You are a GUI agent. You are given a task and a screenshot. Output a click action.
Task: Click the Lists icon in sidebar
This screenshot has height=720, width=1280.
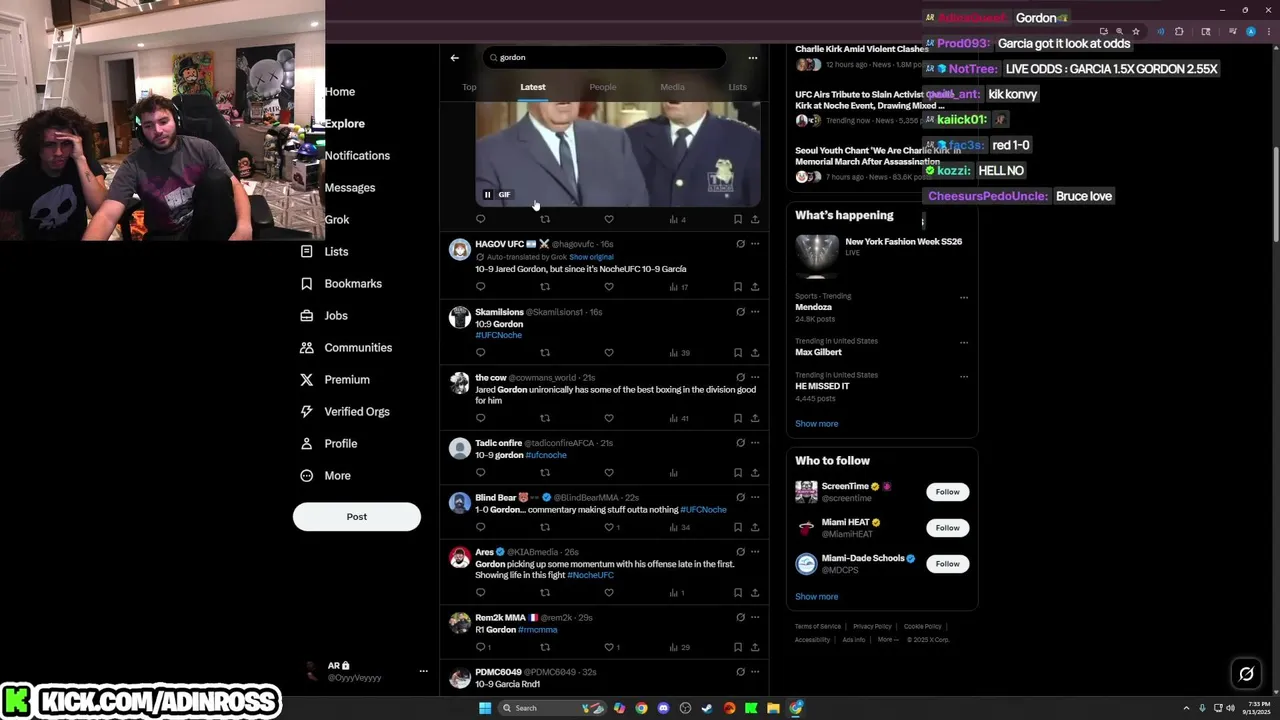[x=307, y=252]
